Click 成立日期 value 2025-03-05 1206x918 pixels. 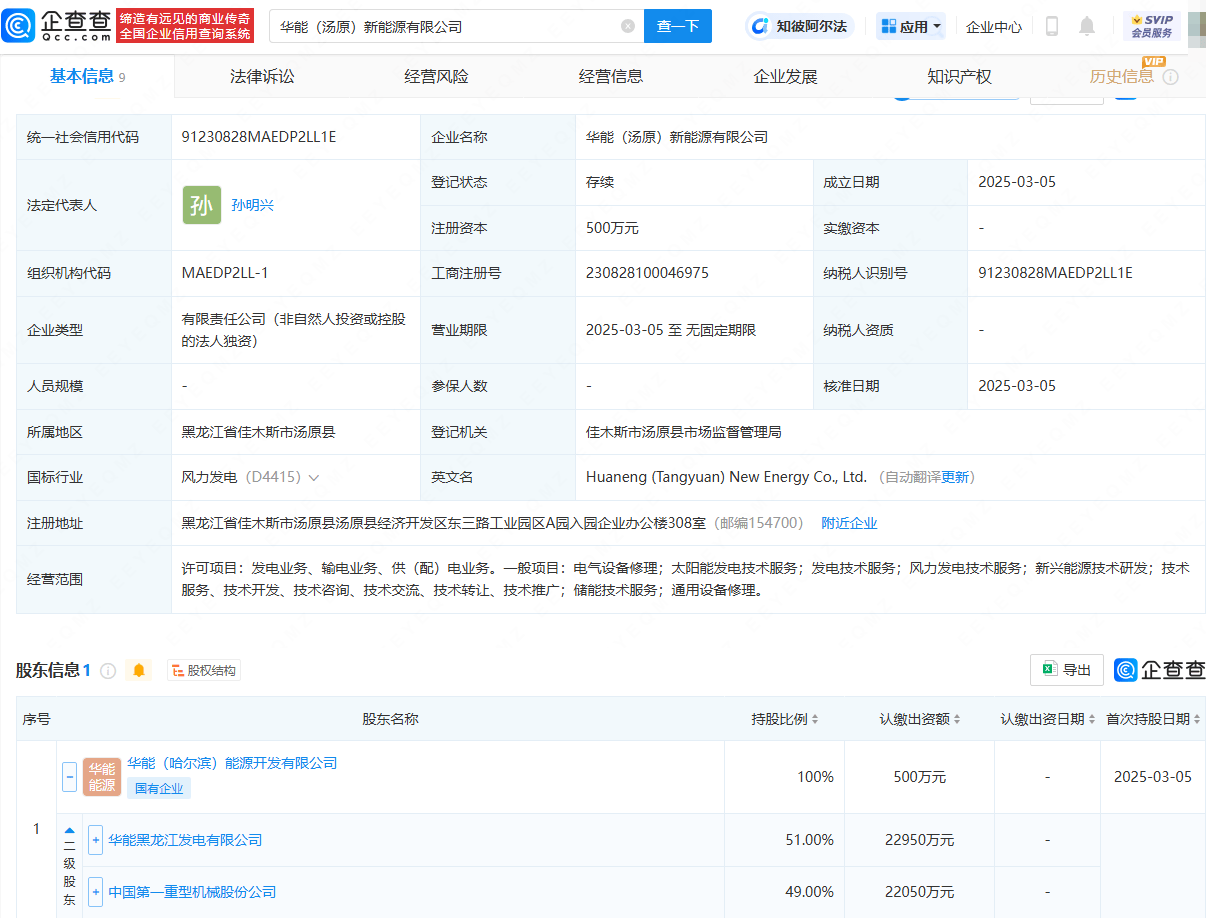tap(1017, 182)
